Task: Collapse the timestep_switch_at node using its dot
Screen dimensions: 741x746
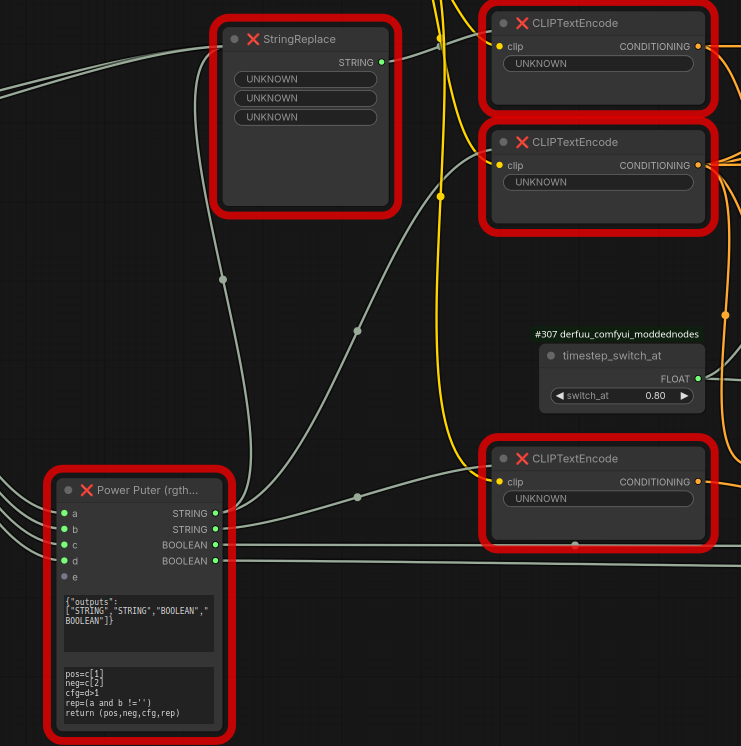Action: click(x=551, y=355)
